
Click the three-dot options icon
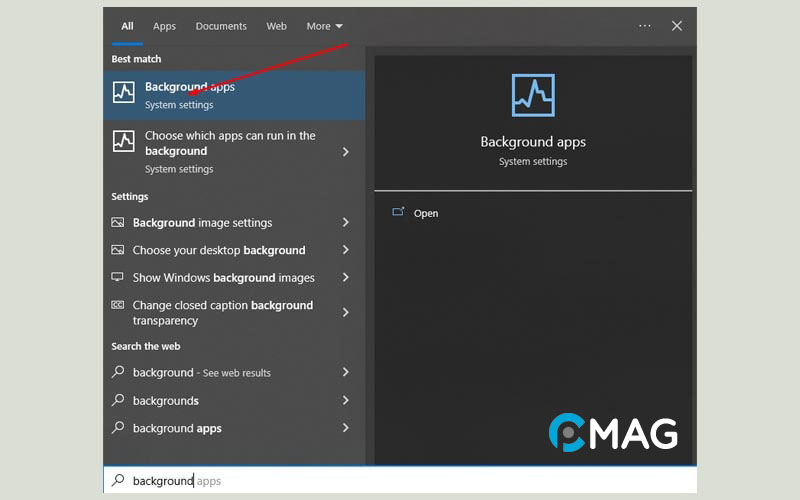(645, 26)
